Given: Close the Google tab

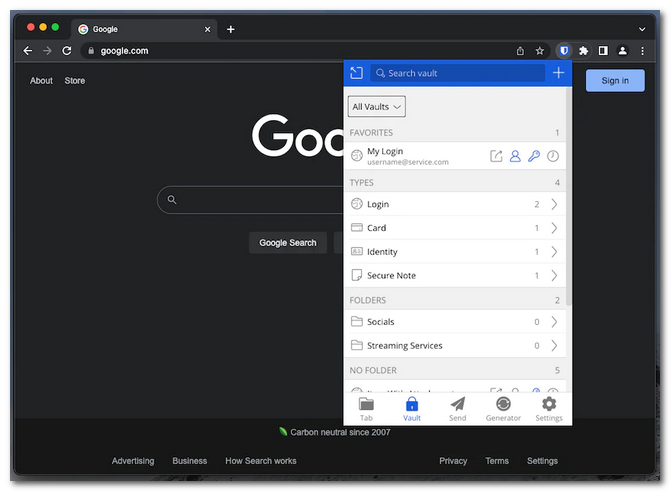Looking at the screenshot, I should [207, 29].
